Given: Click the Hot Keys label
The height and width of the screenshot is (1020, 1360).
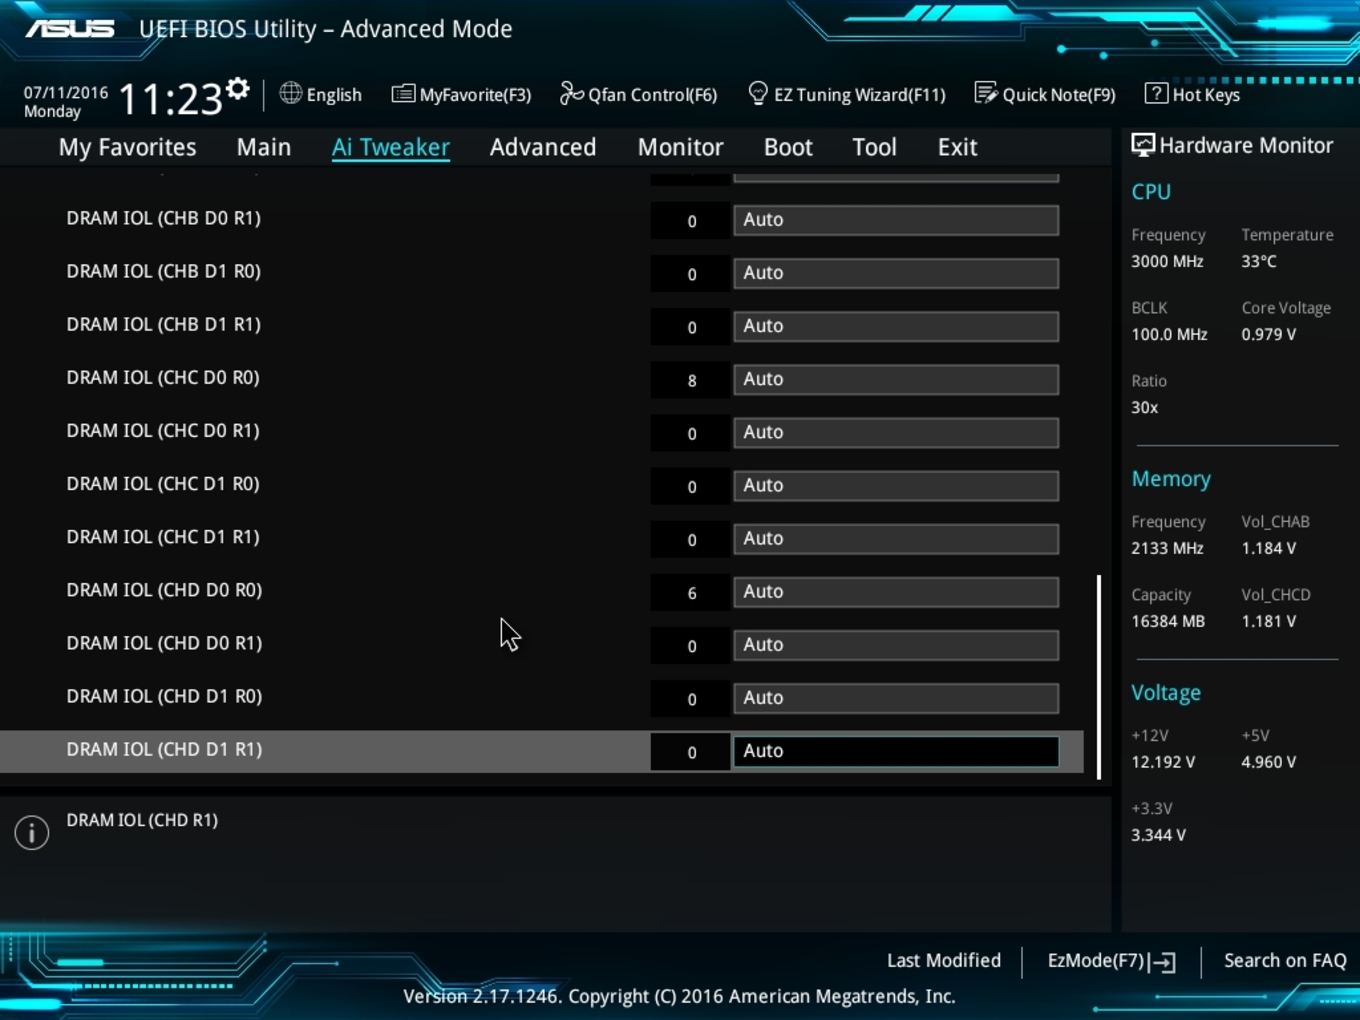Looking at the screenshot, I should tap(1206, 95).
